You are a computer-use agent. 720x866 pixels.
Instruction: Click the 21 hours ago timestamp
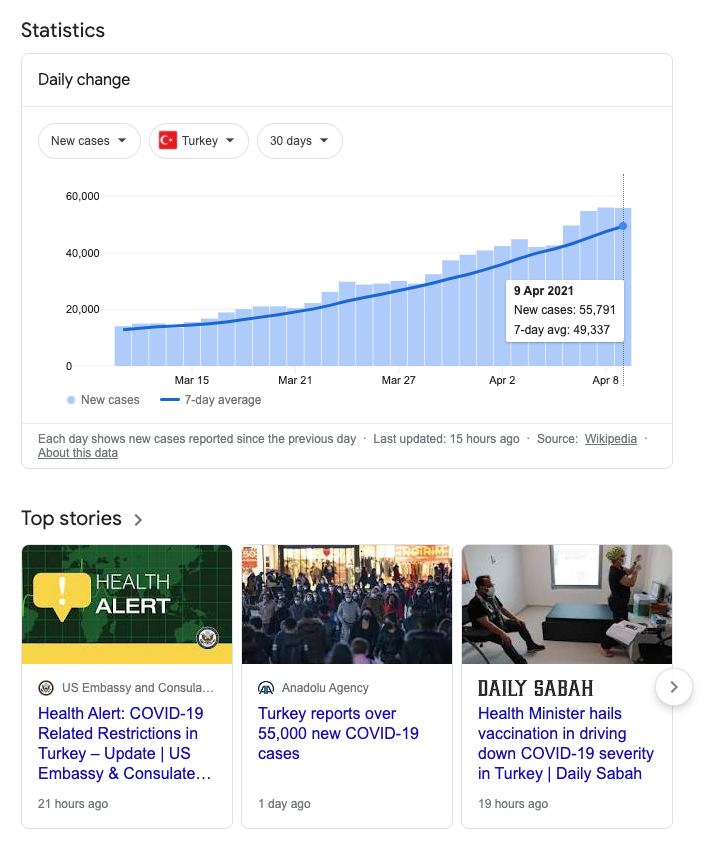pyautogui.click(x=73, y=804)
